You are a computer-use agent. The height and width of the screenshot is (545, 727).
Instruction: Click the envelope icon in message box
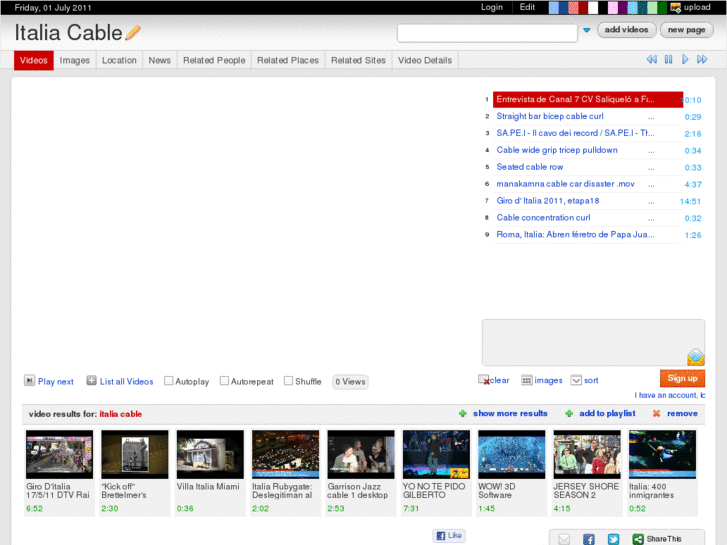coord(695,357)
